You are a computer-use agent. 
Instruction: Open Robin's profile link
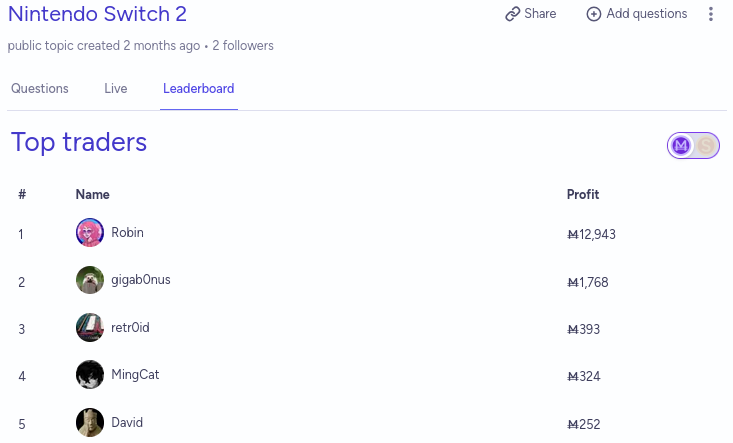coord(127,233)
